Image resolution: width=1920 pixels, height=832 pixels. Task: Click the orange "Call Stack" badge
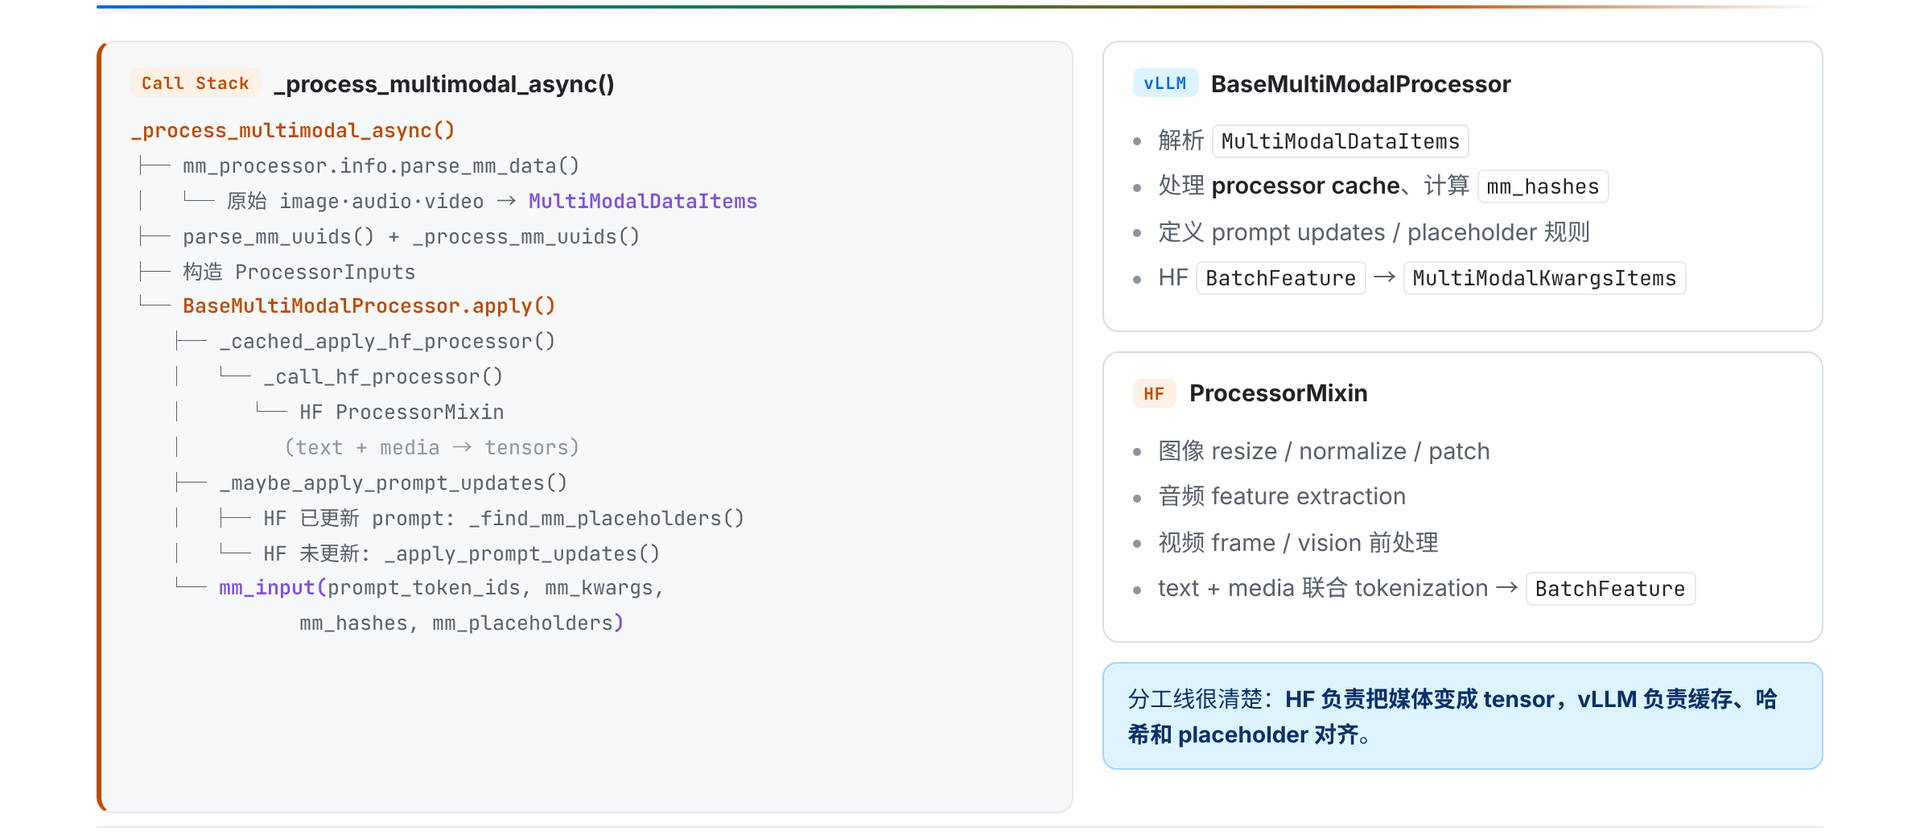point(195,83)
